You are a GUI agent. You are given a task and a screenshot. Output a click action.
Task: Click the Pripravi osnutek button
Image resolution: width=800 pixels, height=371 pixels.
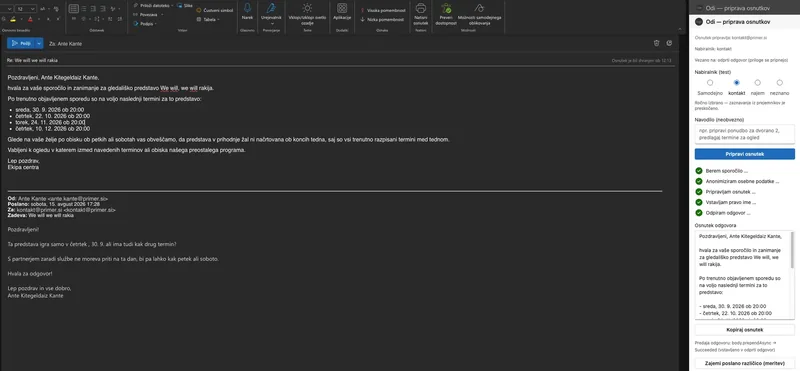click(745, 154)
